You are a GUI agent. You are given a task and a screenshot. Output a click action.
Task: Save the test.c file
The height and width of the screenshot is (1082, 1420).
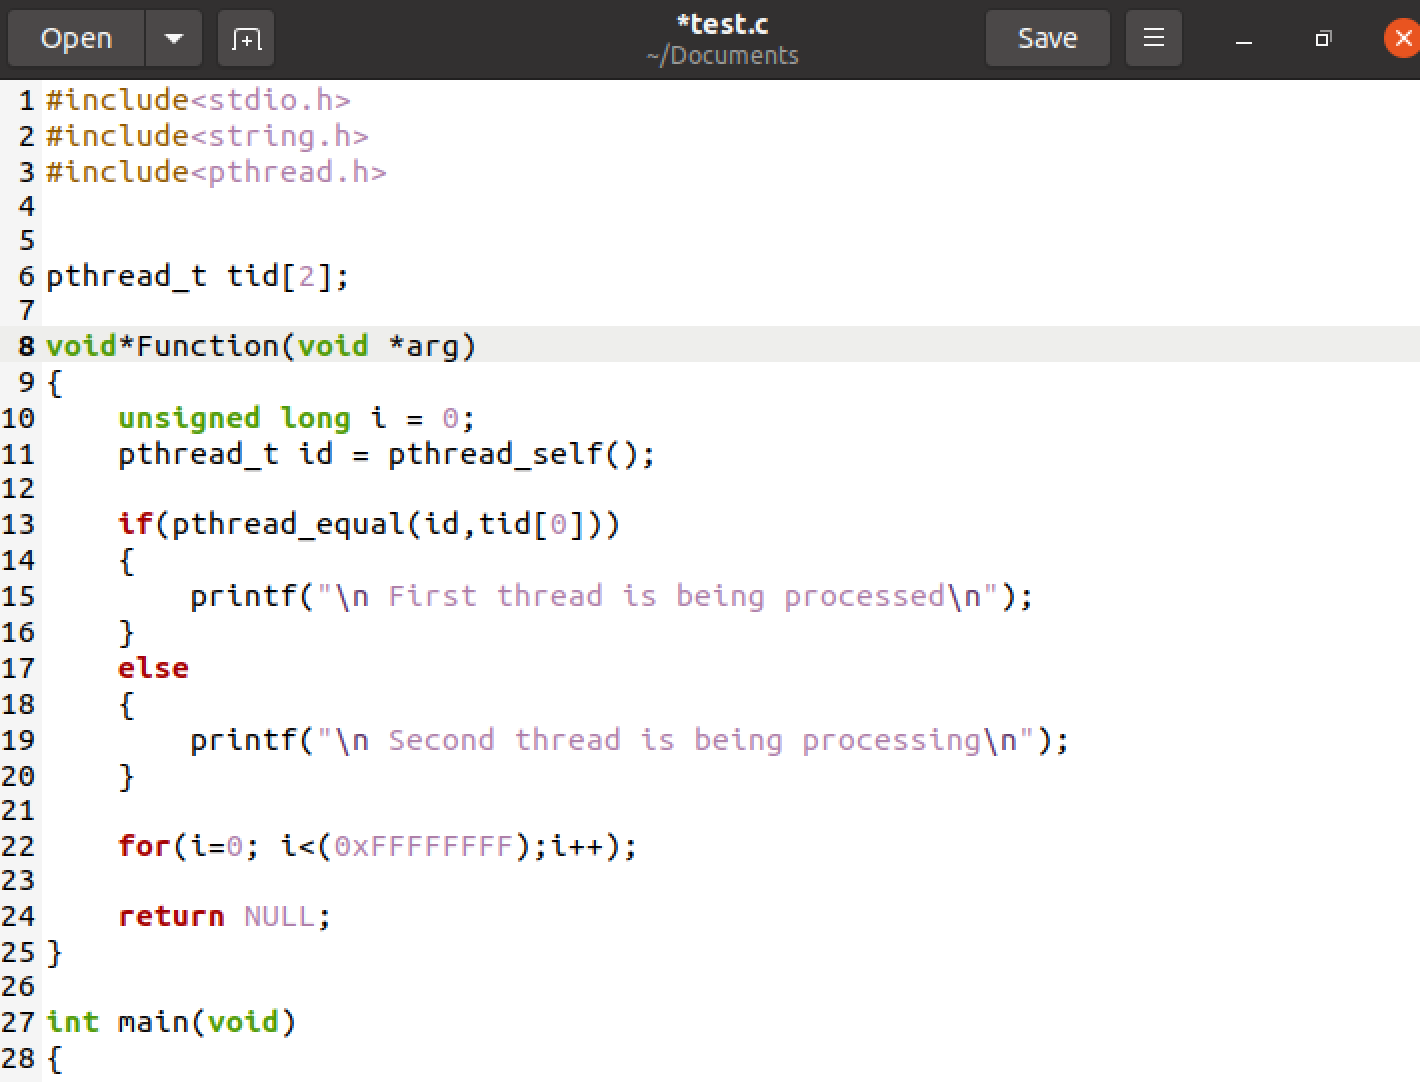click(x=1047, y=39)
